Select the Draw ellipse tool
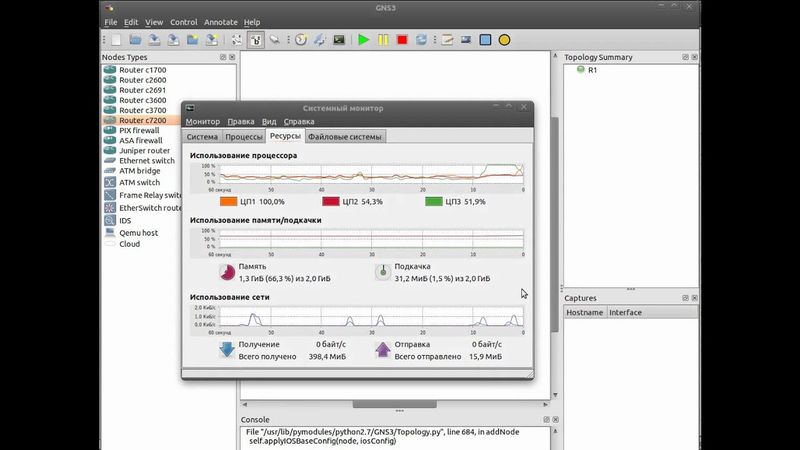The image size is (800, 450). pyautogui.click(x=504, y=40)
